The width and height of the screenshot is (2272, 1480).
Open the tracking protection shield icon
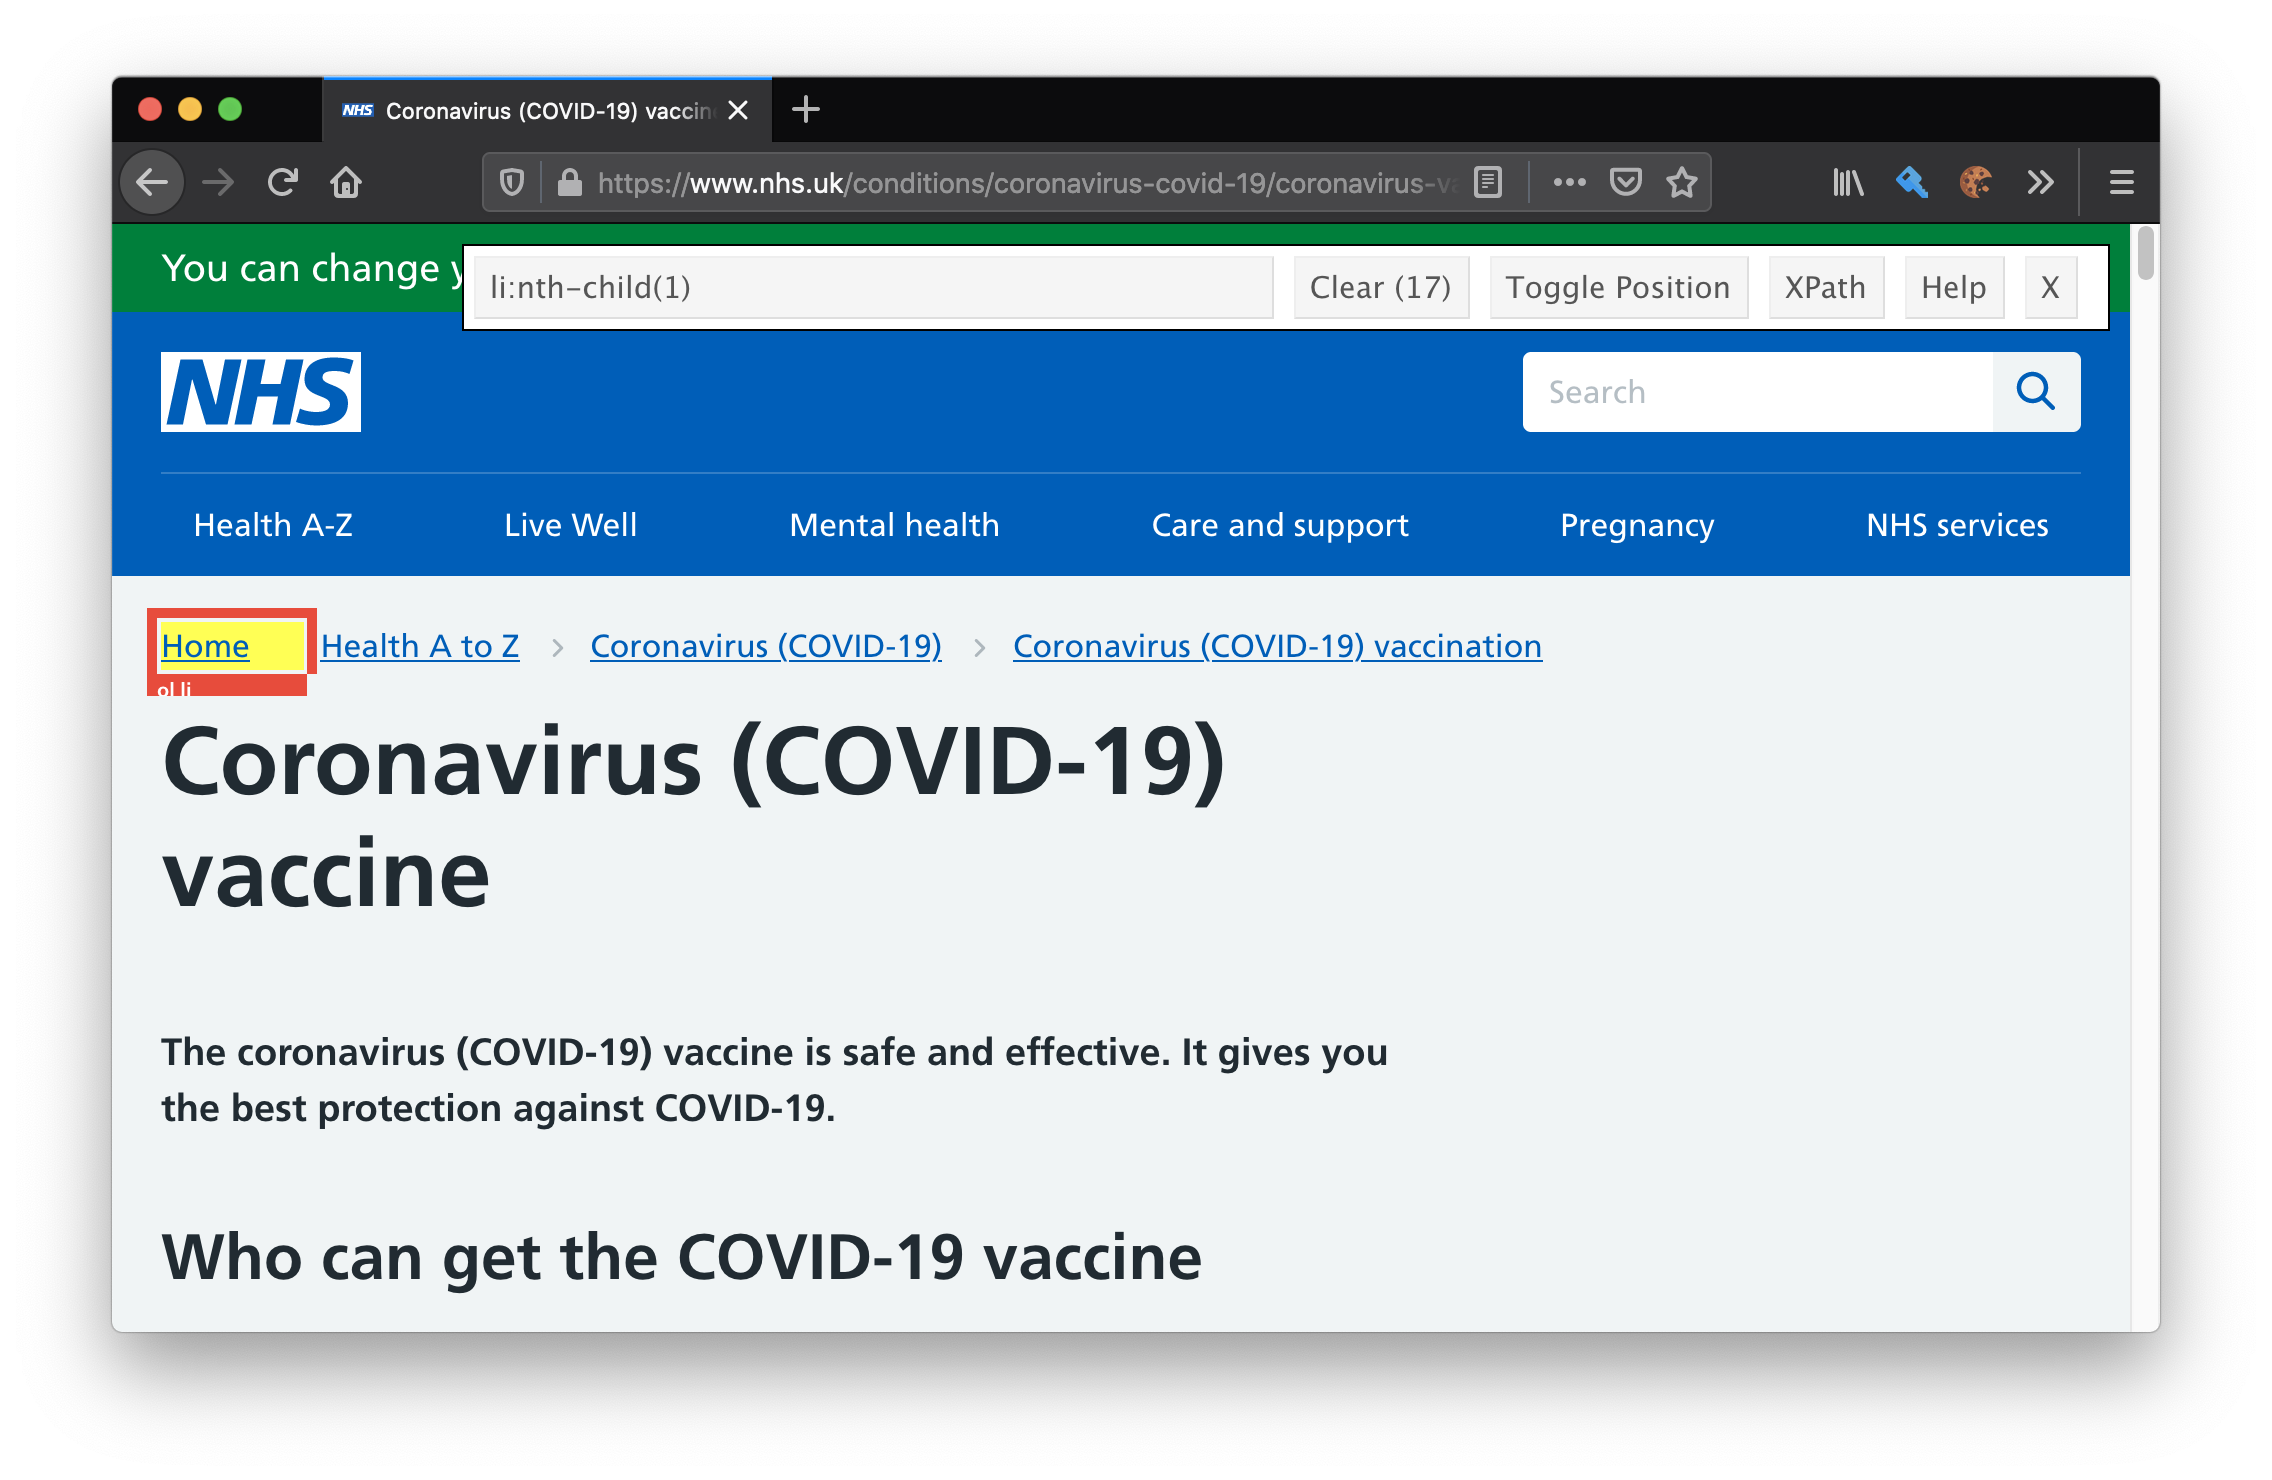click(512, 183)
